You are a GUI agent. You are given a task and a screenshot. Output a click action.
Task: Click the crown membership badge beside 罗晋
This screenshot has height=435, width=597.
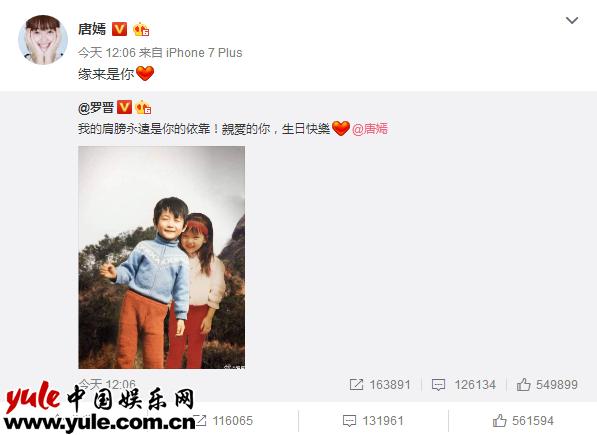(x=143, y=108)
